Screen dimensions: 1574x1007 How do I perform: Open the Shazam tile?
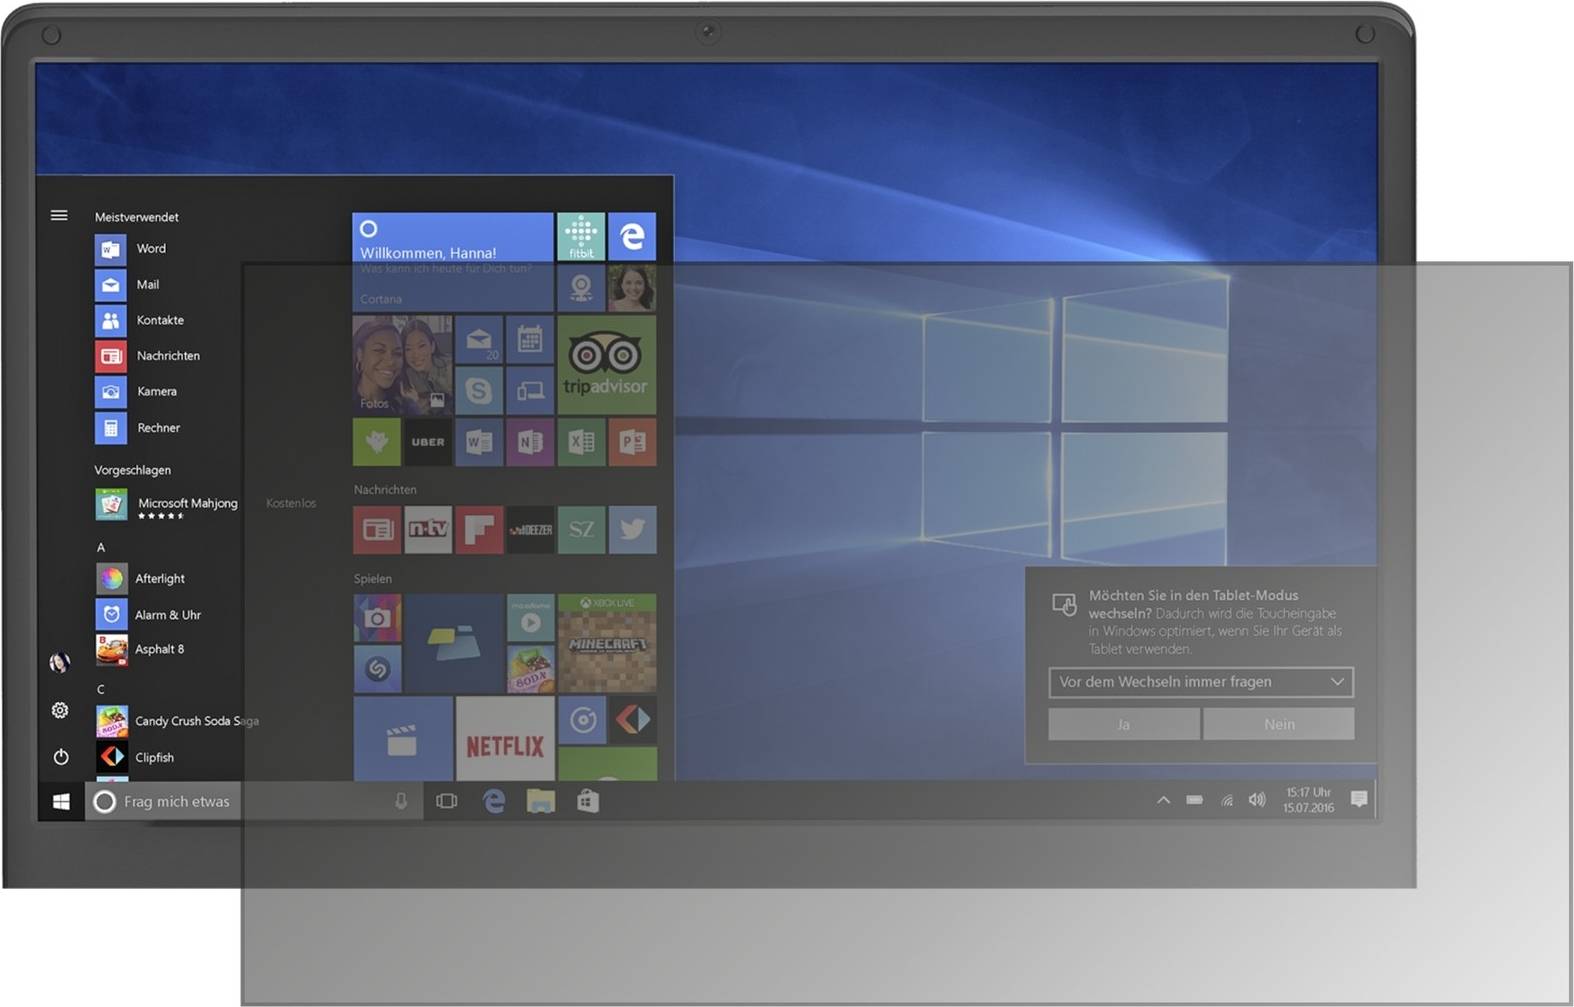[377, 669]
